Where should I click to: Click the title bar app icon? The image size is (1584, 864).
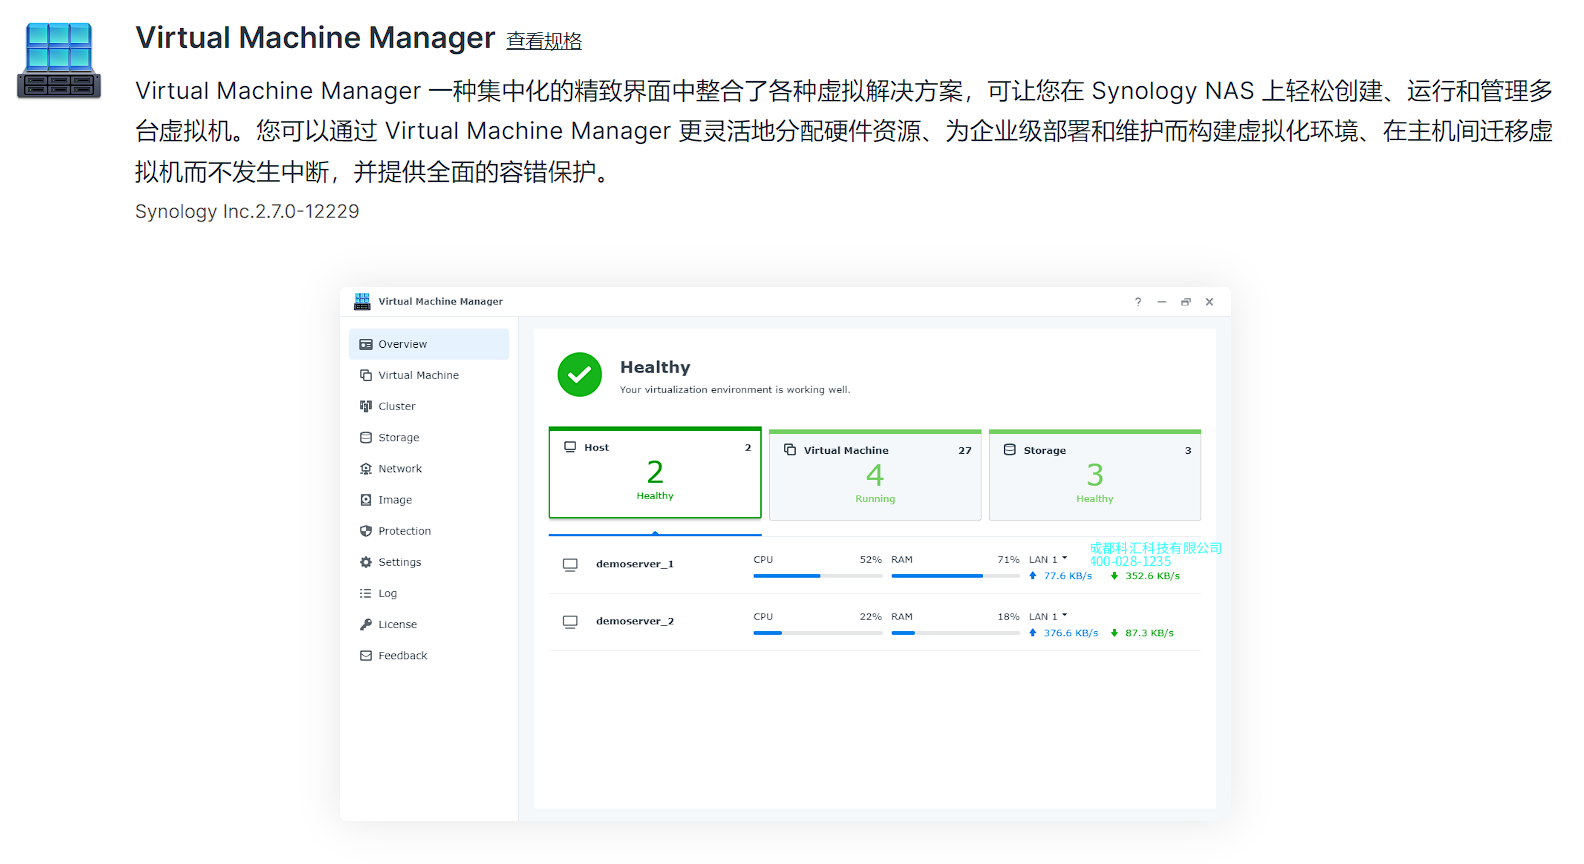(x=362, y=301)
